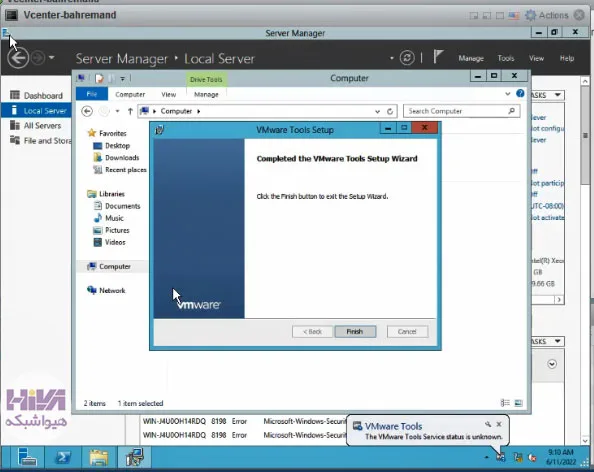Refresh Server Manager with the circular arrows icon
This screenshot has height=472, width=594.
(407, 58)
